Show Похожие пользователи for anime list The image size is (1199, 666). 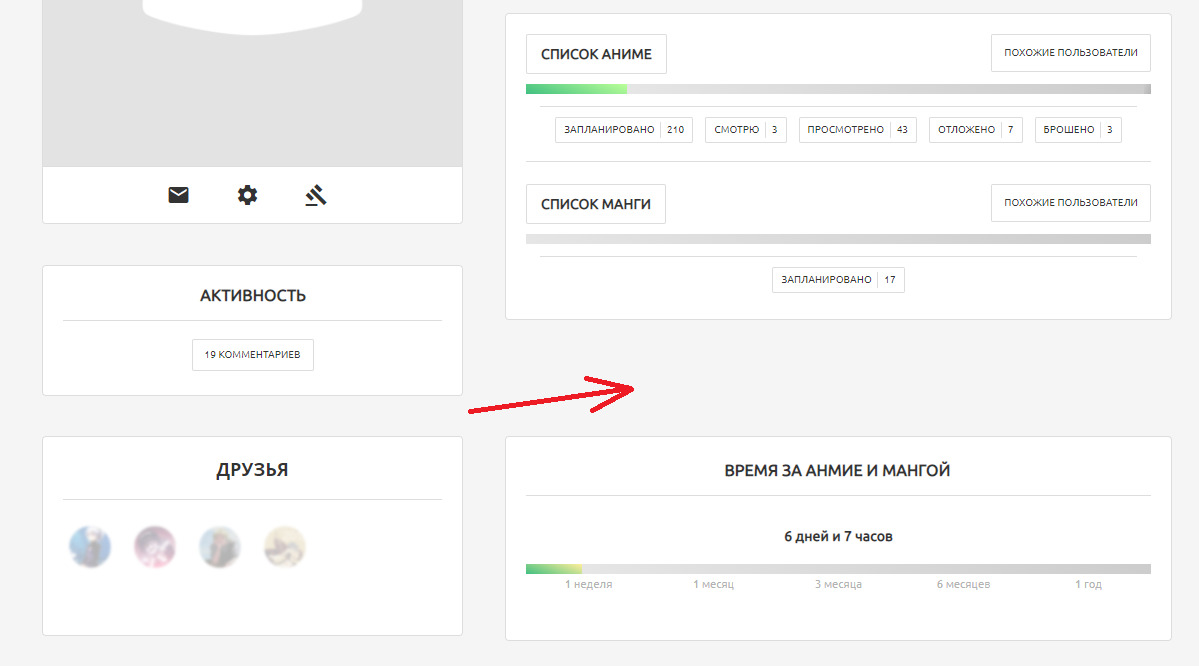pyautogui.click(x=1070, y=53)
